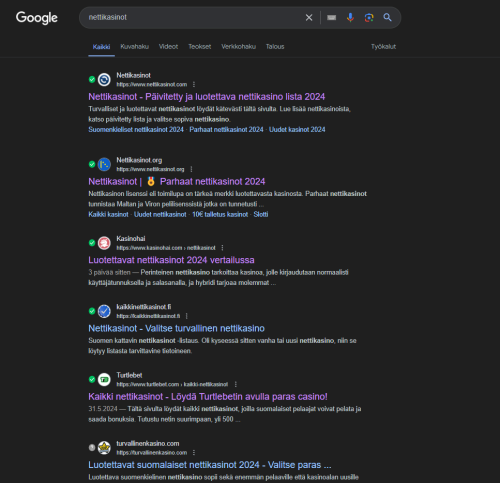Switch to the Teokset tab

pos(200,47)
